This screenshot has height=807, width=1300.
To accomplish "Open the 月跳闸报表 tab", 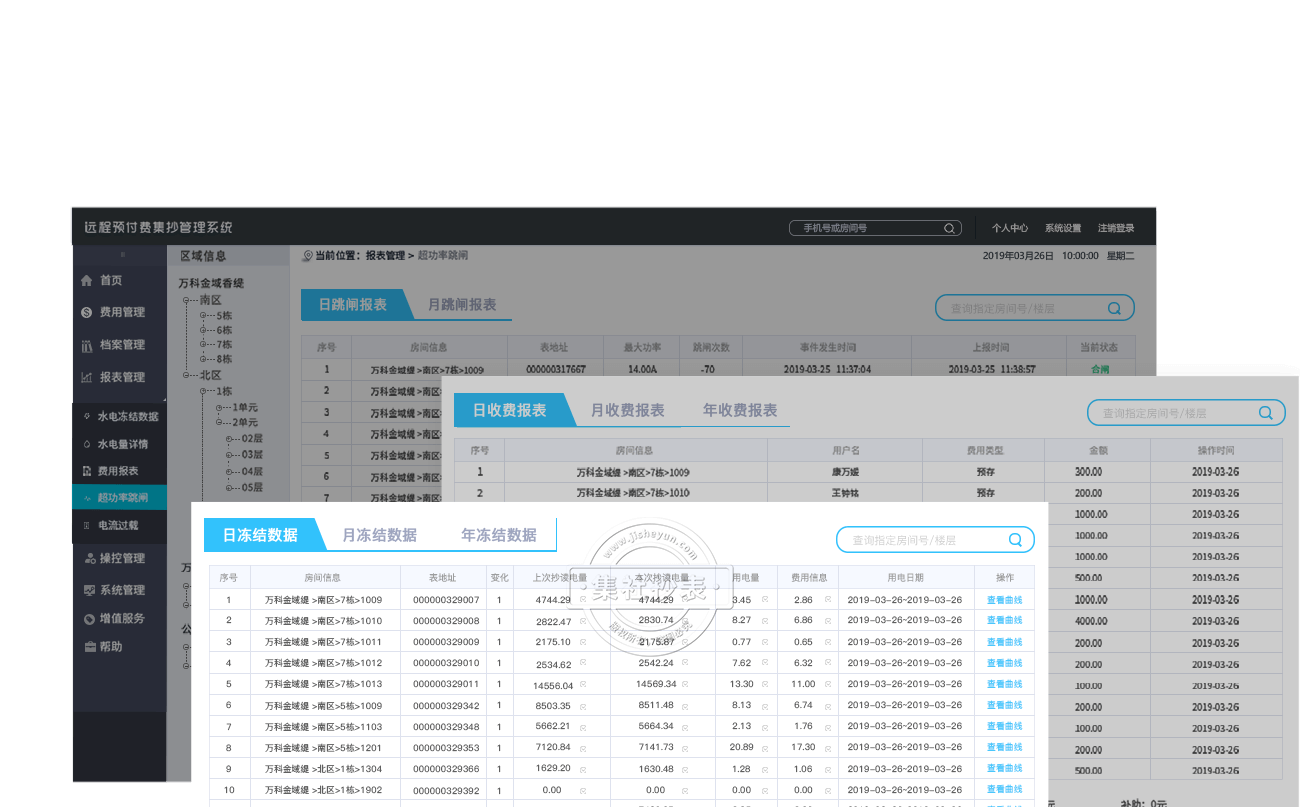I will (x=462, y=305).
